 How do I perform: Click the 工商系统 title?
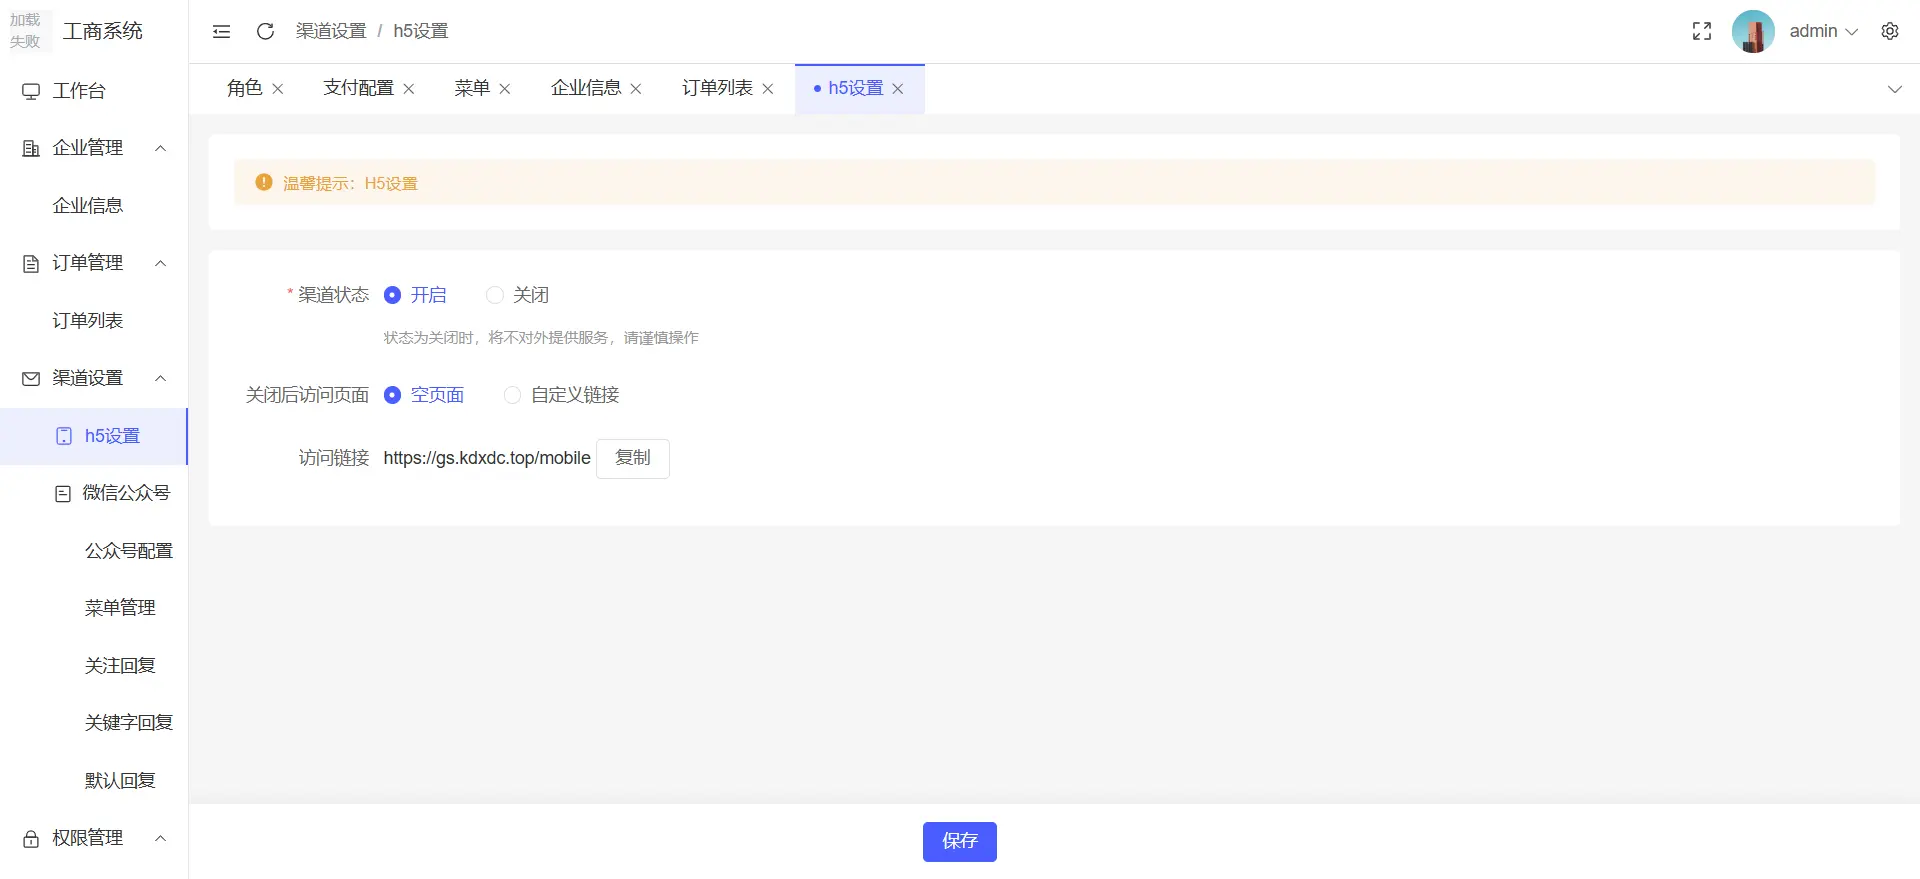[103, 31]
